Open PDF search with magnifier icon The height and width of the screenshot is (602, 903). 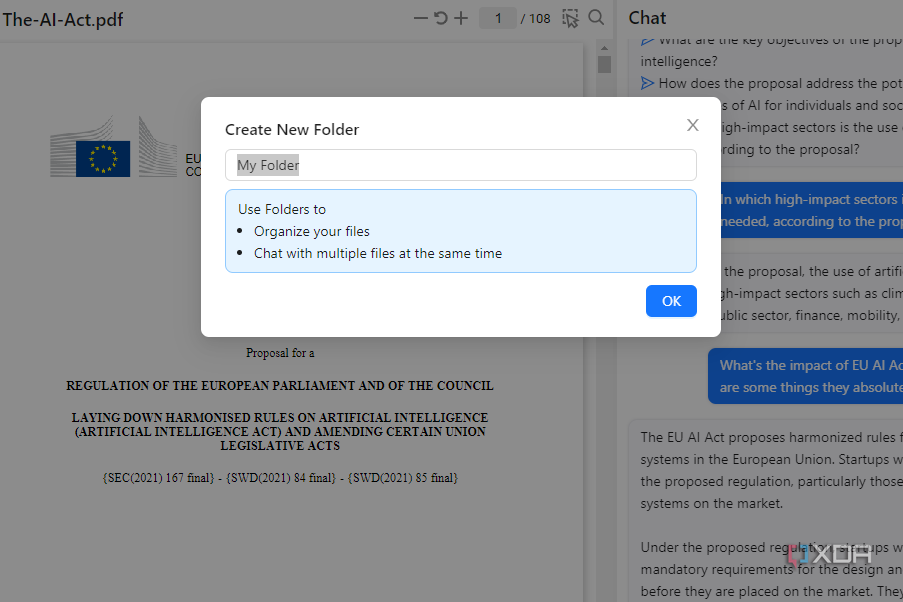(x=596, y=18)
